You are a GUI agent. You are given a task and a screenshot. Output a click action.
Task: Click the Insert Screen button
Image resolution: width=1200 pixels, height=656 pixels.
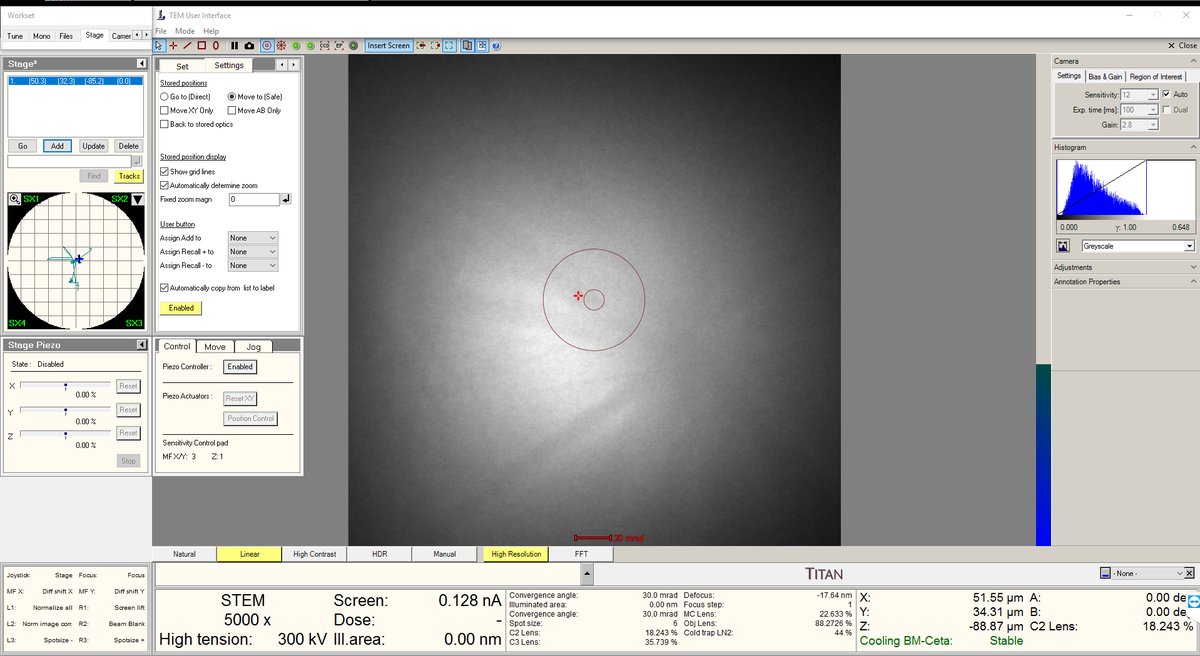point(388,45)
